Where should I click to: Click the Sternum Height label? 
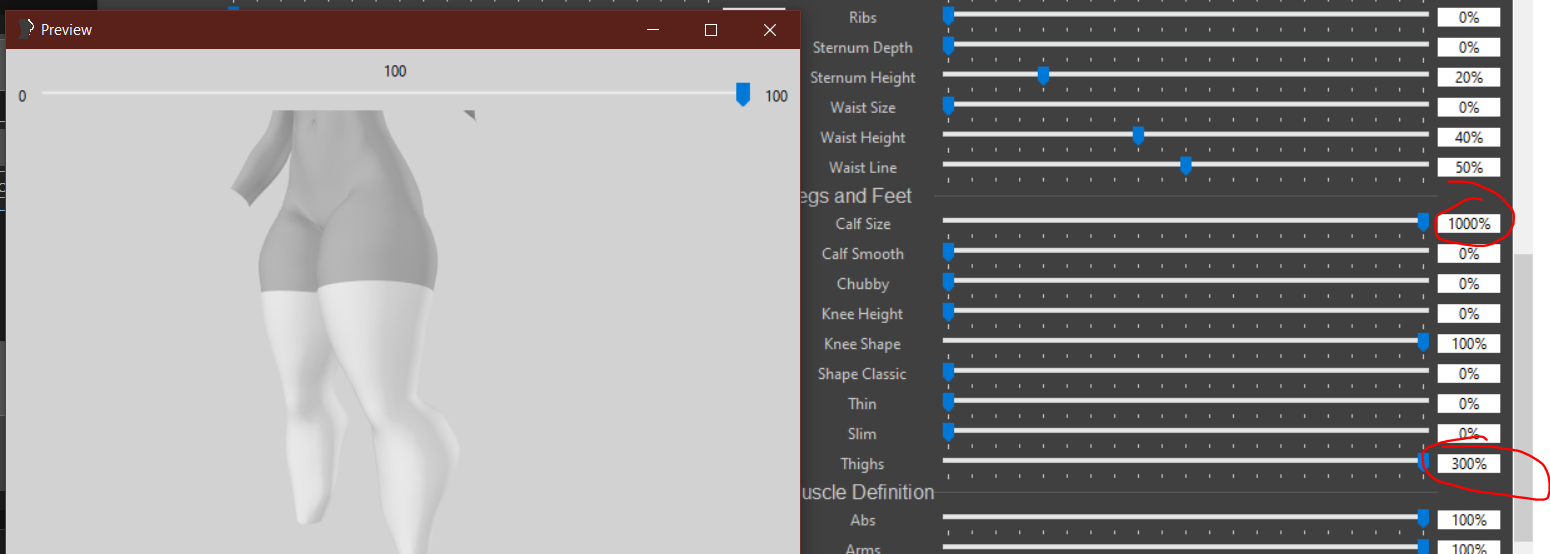862,77
